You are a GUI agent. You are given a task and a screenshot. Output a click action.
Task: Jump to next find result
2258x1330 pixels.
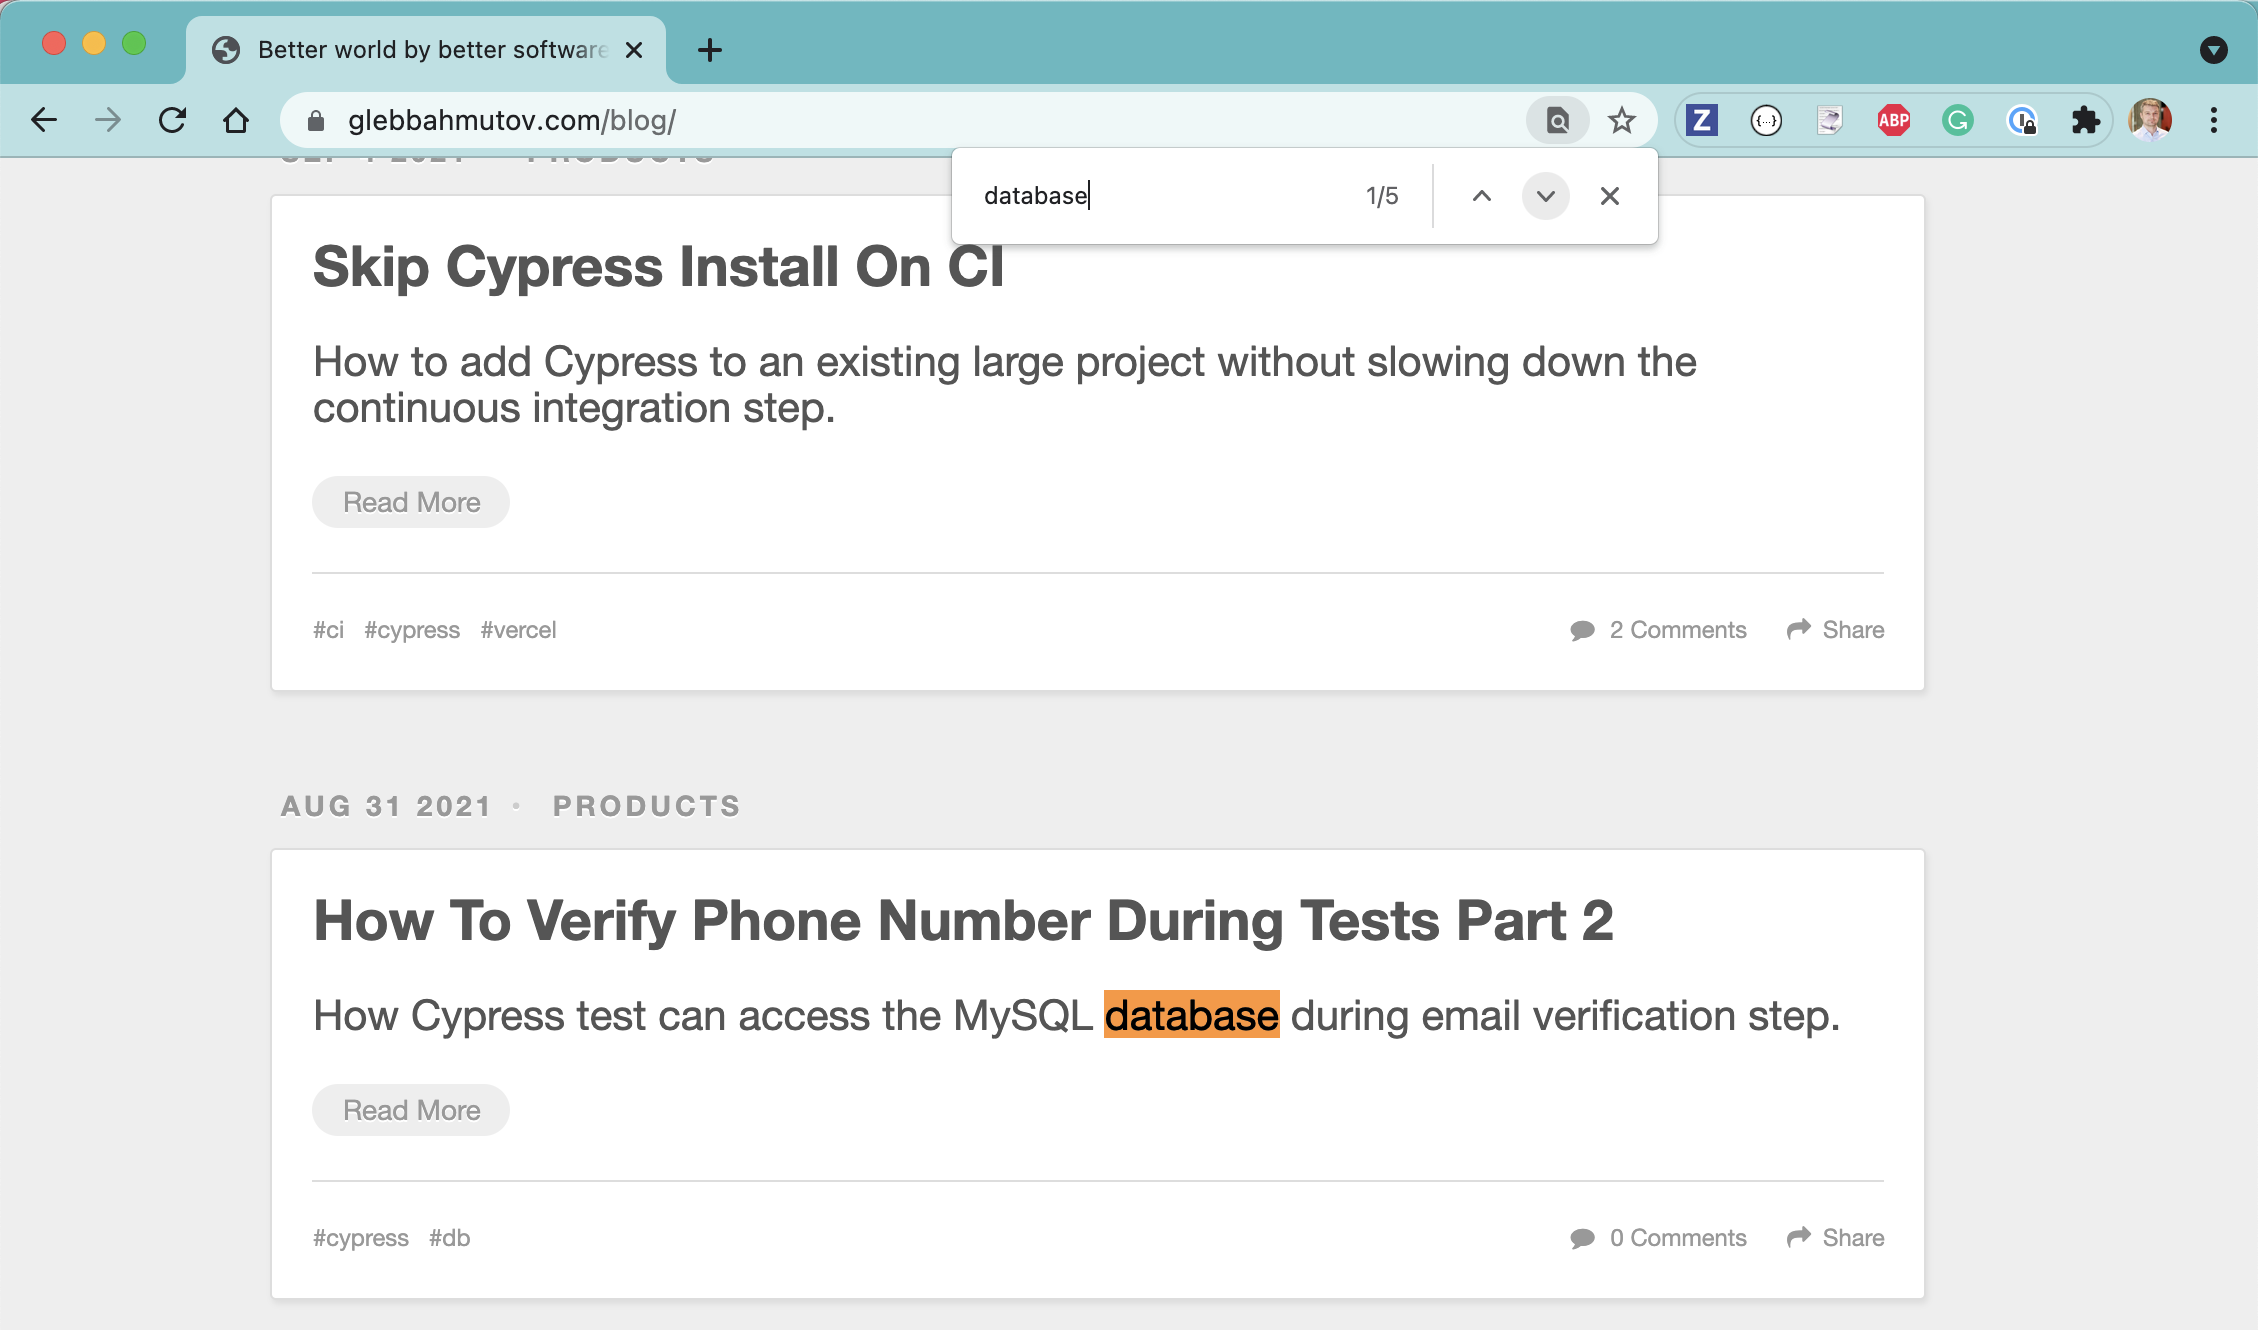[x=1545, y=196]
